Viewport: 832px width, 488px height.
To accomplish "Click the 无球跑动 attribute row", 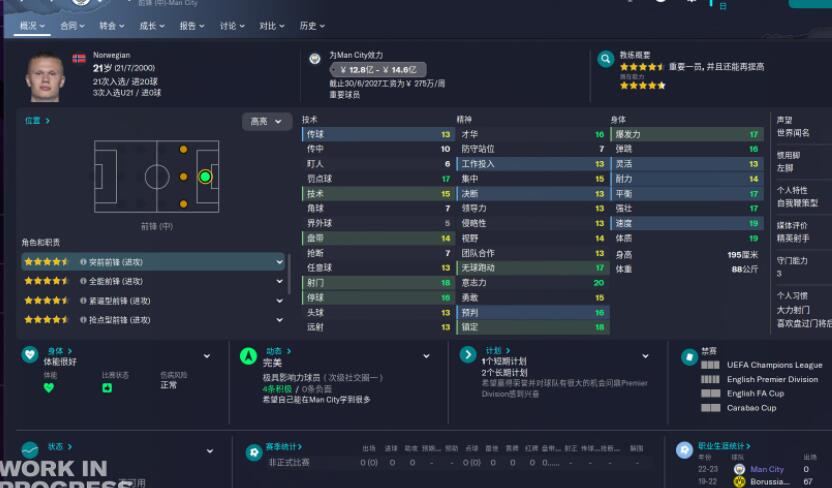I will coord(533,268).
